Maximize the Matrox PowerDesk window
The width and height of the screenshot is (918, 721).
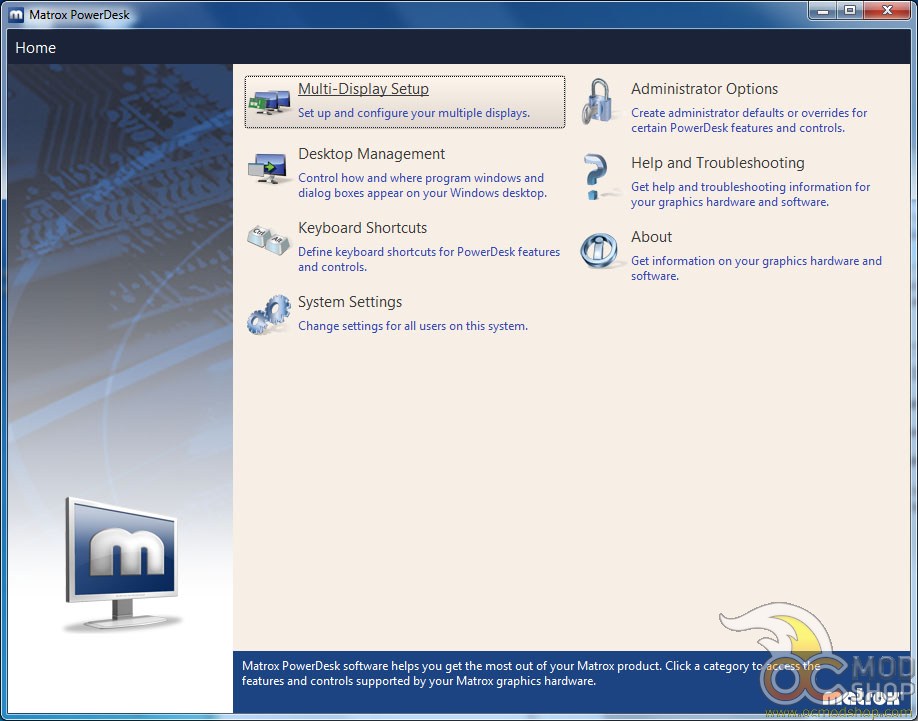coord(850,10)
